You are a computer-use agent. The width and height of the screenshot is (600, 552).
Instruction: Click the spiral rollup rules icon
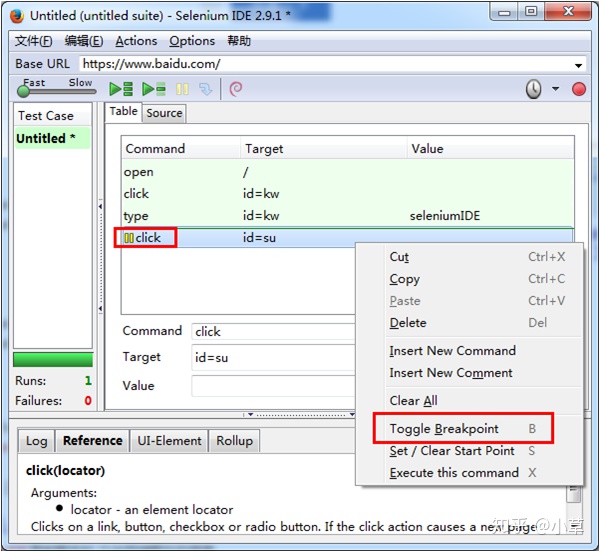236,89
